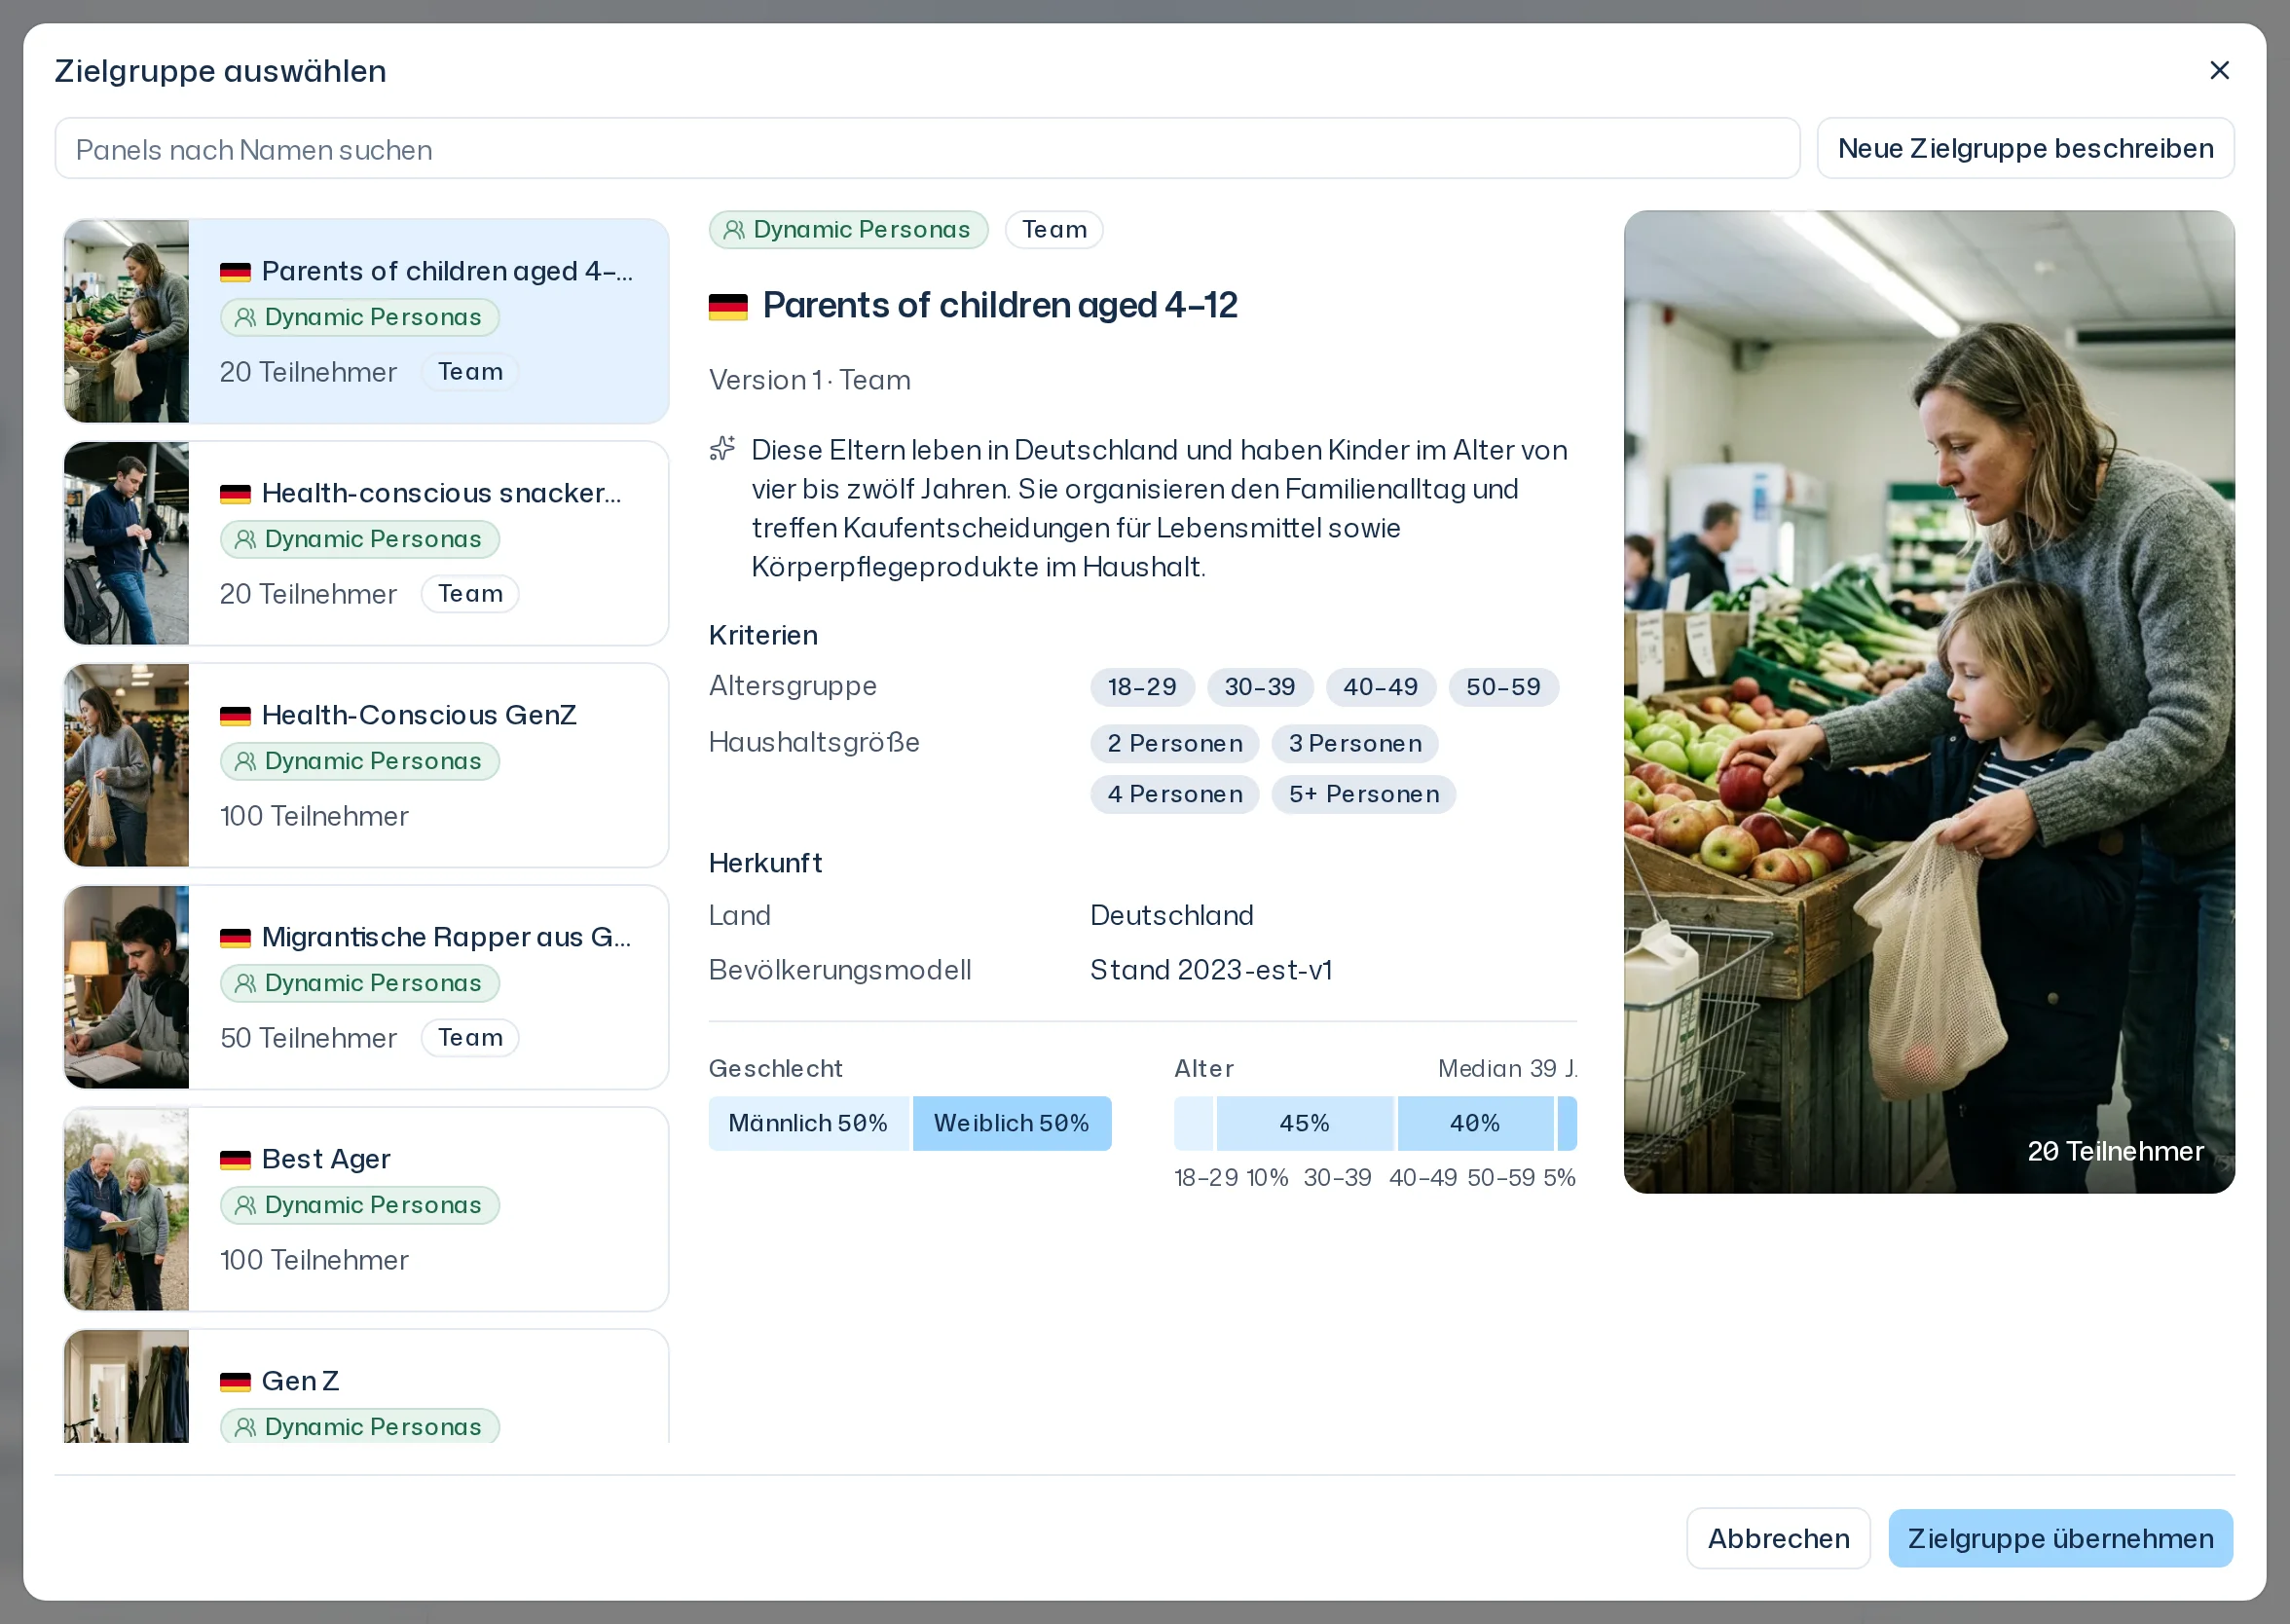This screenshot has height=1624, width=2290.
Task: Select the Health-Conscious GenZ panel card
Action: (x=366, y=765)
